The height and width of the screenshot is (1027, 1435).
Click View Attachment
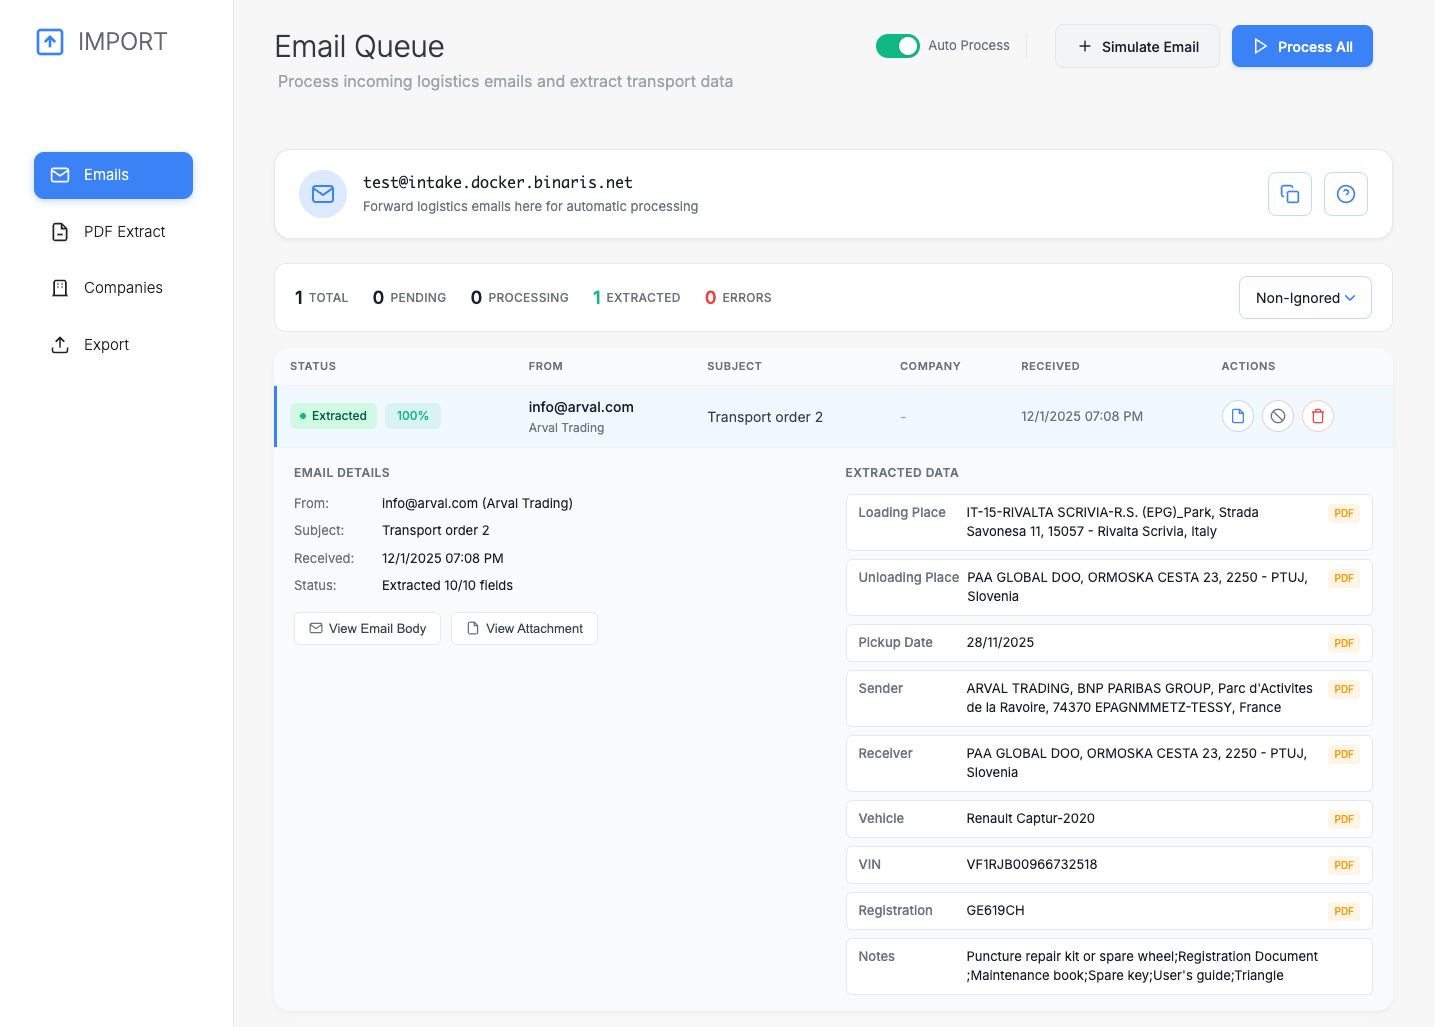tap(524, 629)
